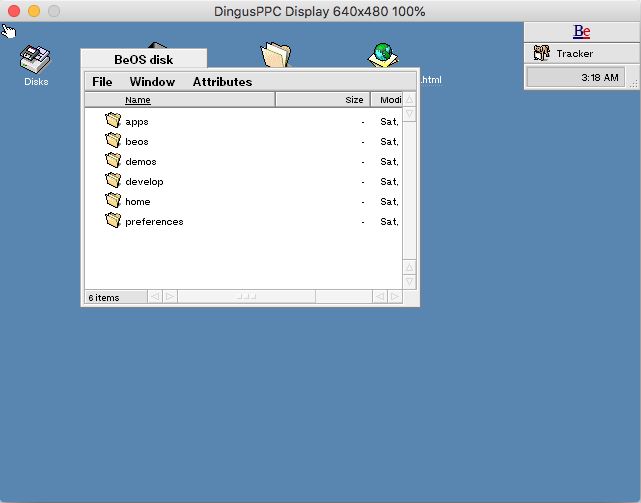Viewport: 641px width, 503px height.
Task: Open the Disks desktop icon
Action: tap(36, 59)
